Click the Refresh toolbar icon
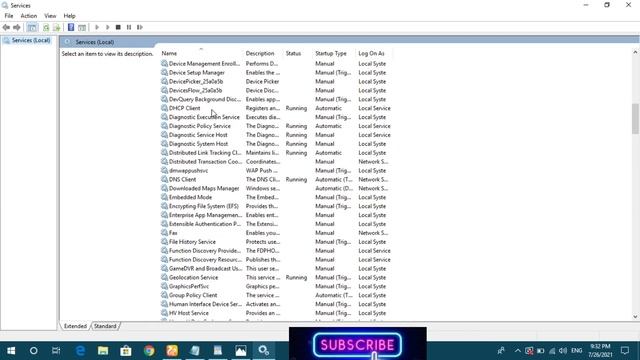This screenshot has width=640, height=360. [x=46, y=27]
